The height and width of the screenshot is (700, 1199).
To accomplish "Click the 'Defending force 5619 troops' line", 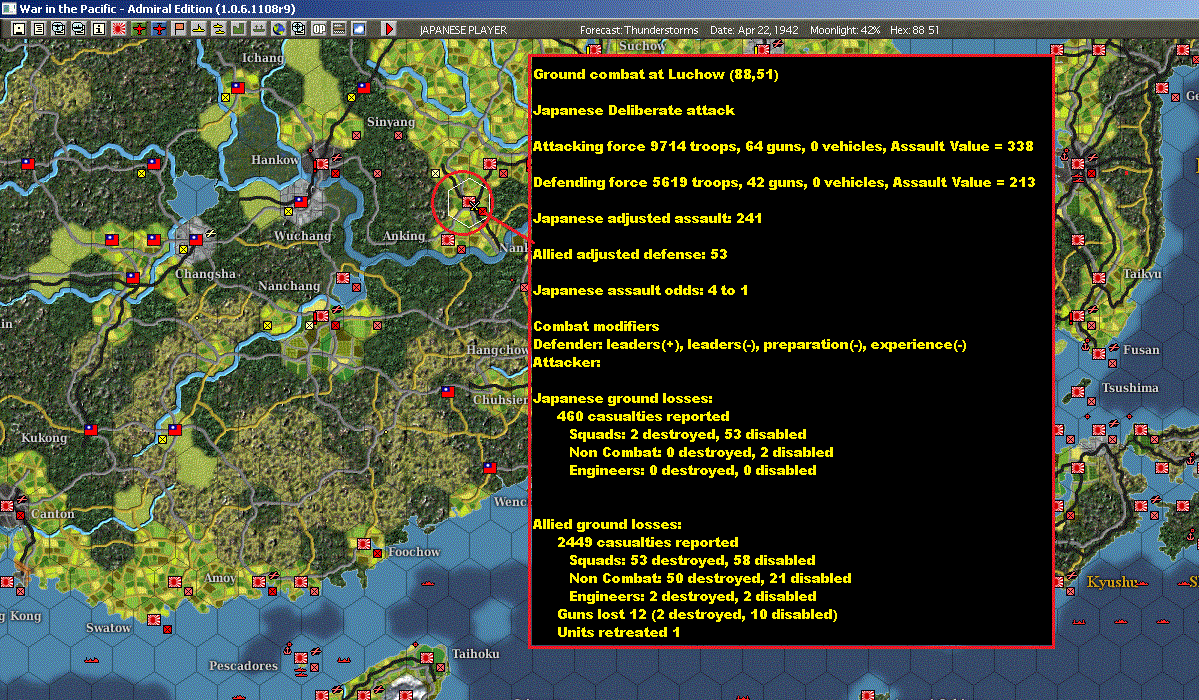I will coord(784,182).
